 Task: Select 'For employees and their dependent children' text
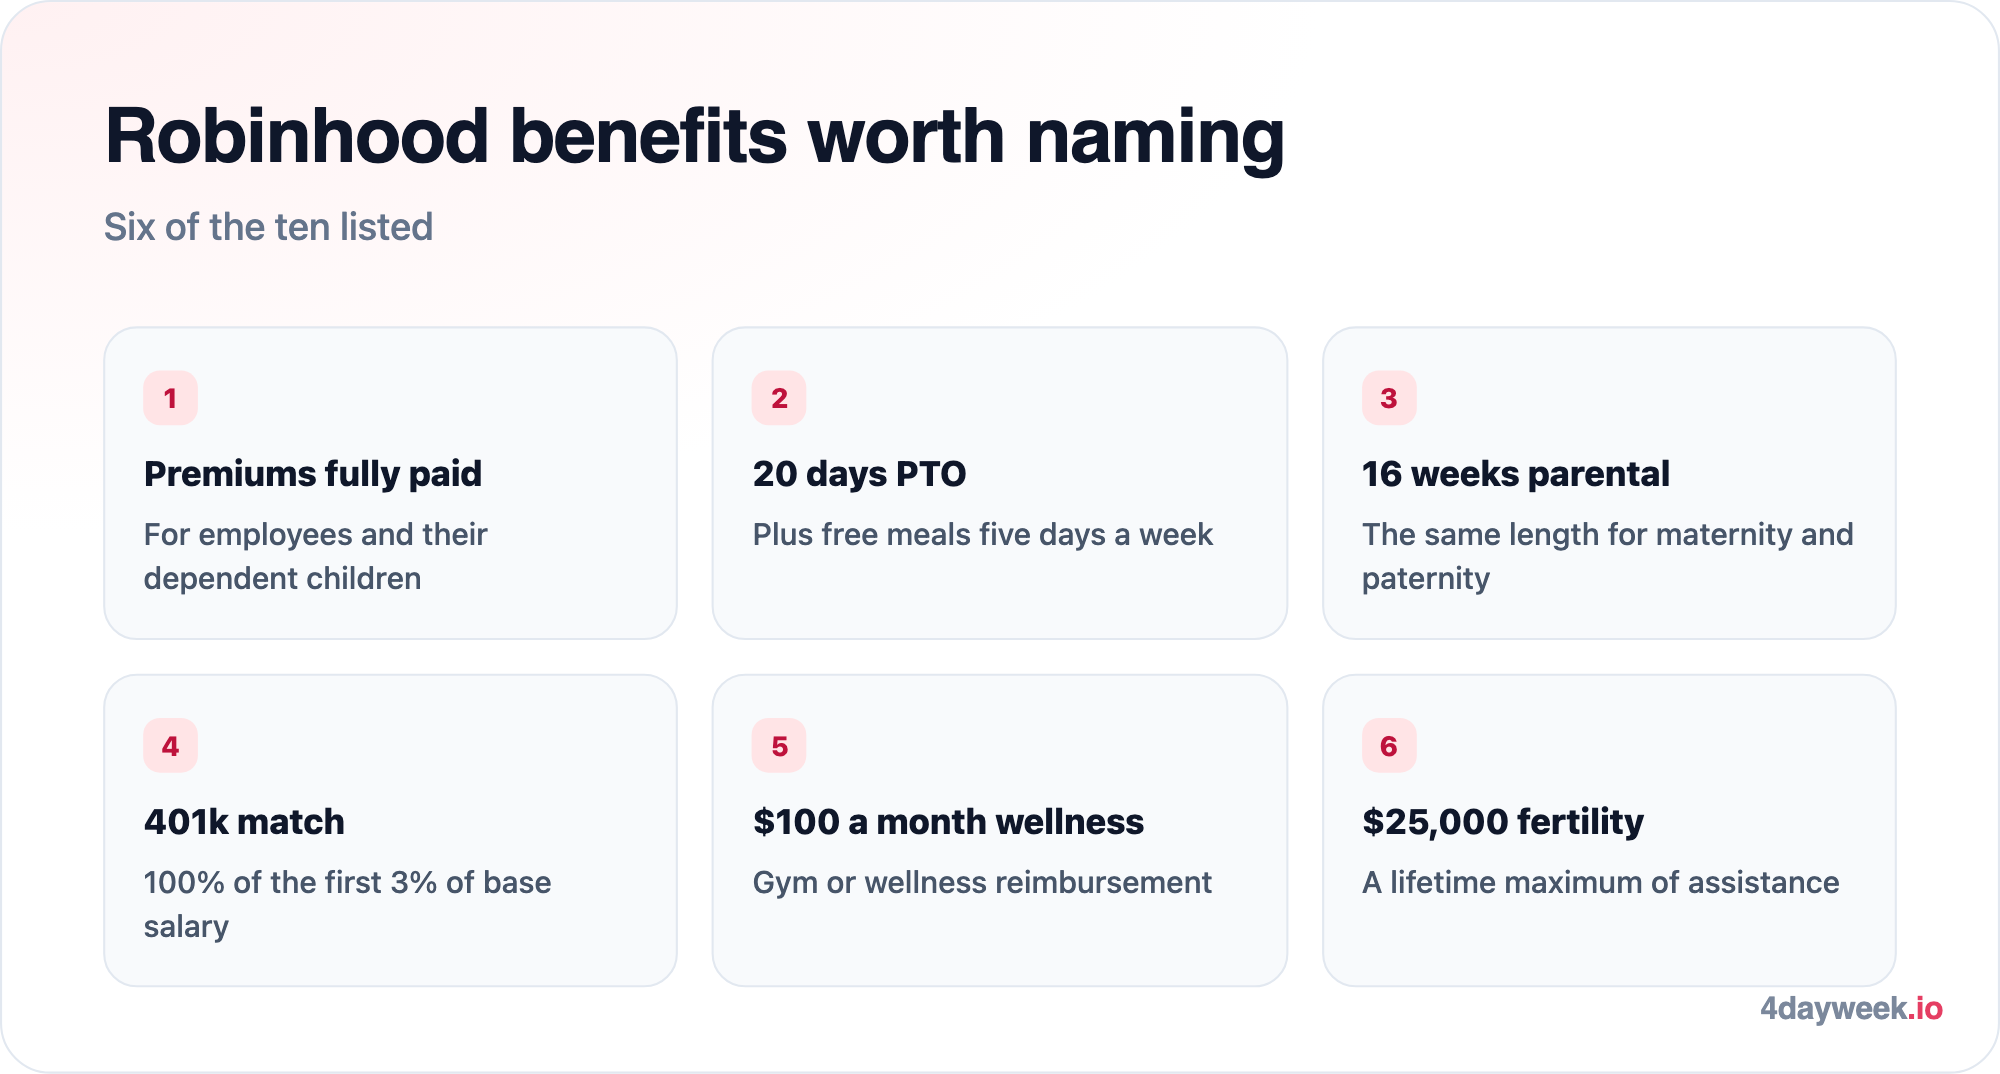(x=315, y=556)
